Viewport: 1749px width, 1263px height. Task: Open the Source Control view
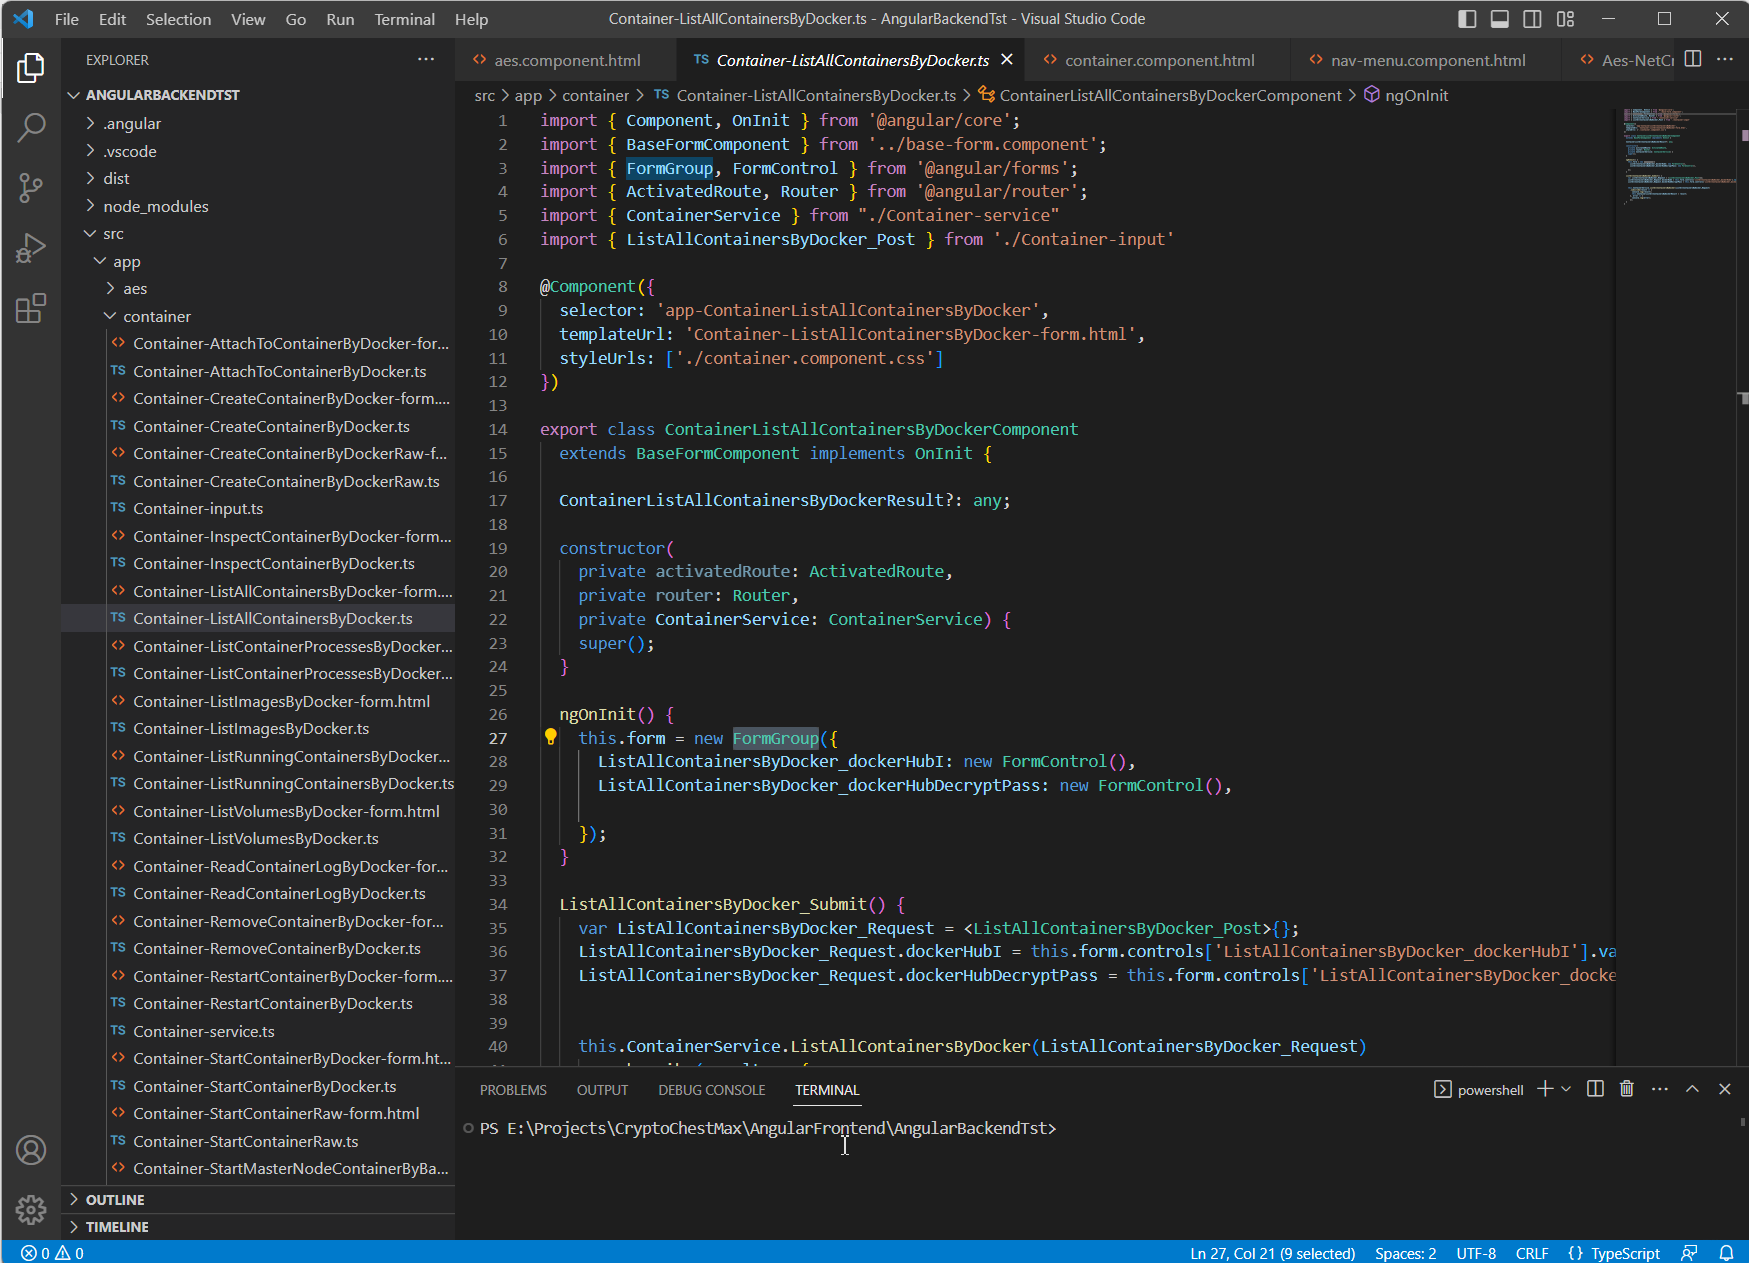[31, 187]
